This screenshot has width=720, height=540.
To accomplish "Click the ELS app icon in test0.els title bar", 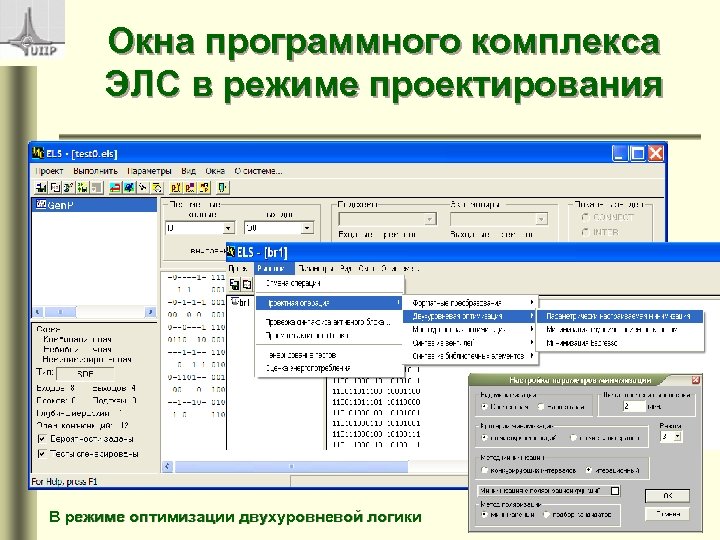I will (38, 153).
